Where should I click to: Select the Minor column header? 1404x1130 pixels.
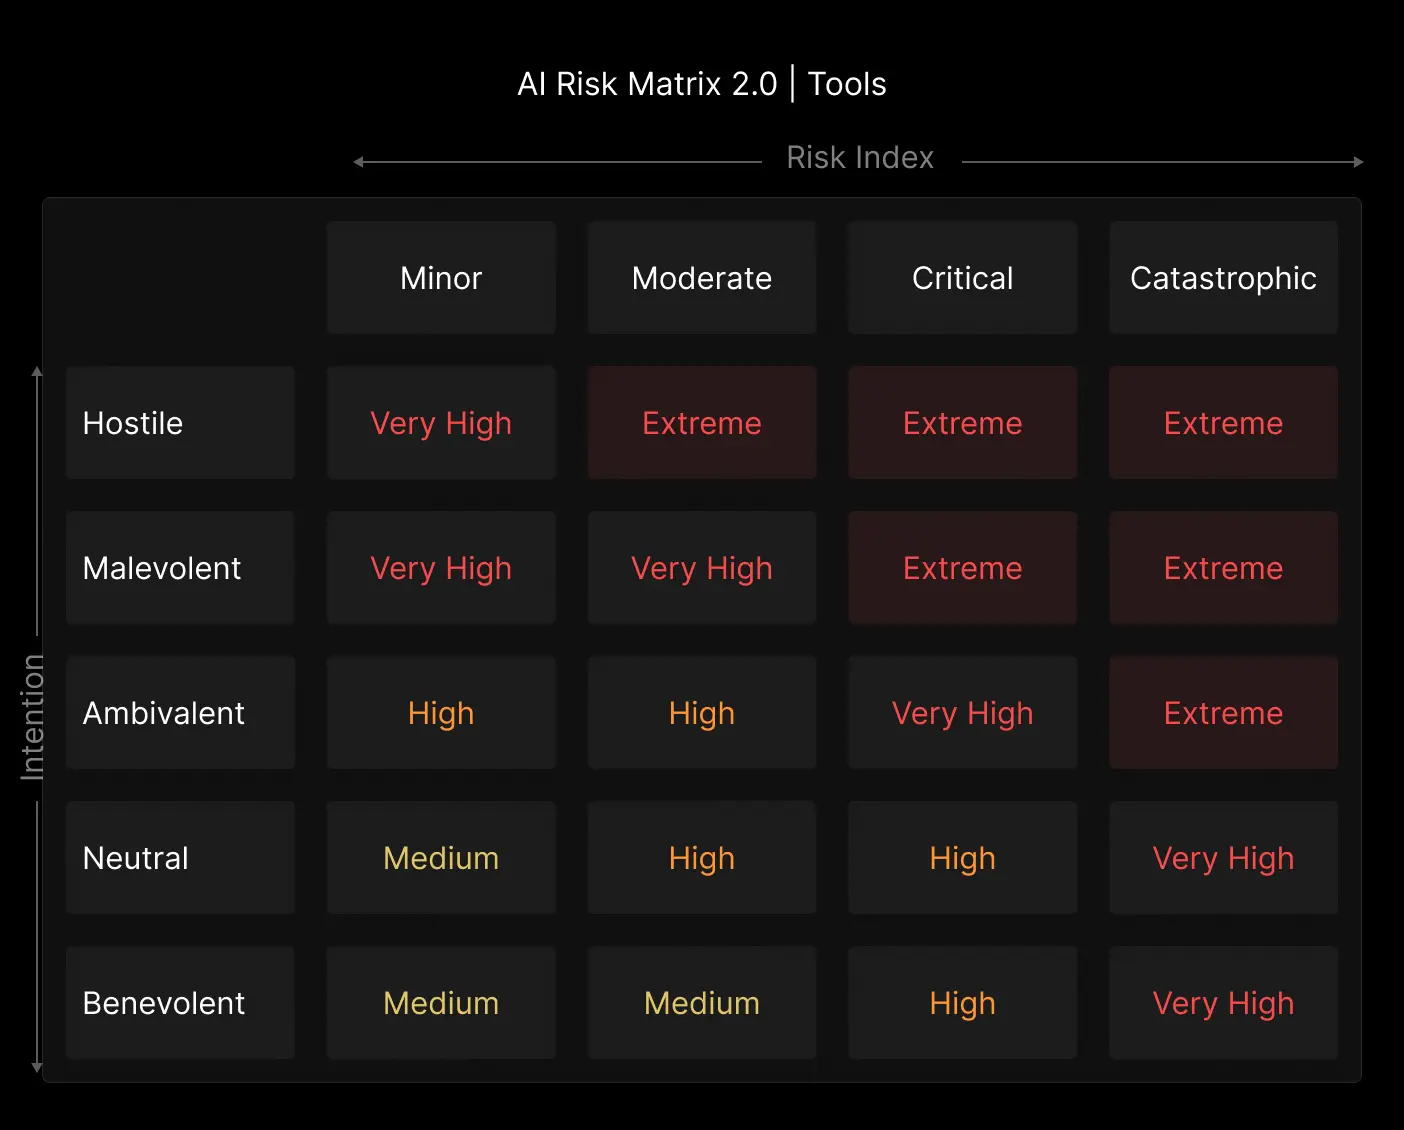coord(441,278)
